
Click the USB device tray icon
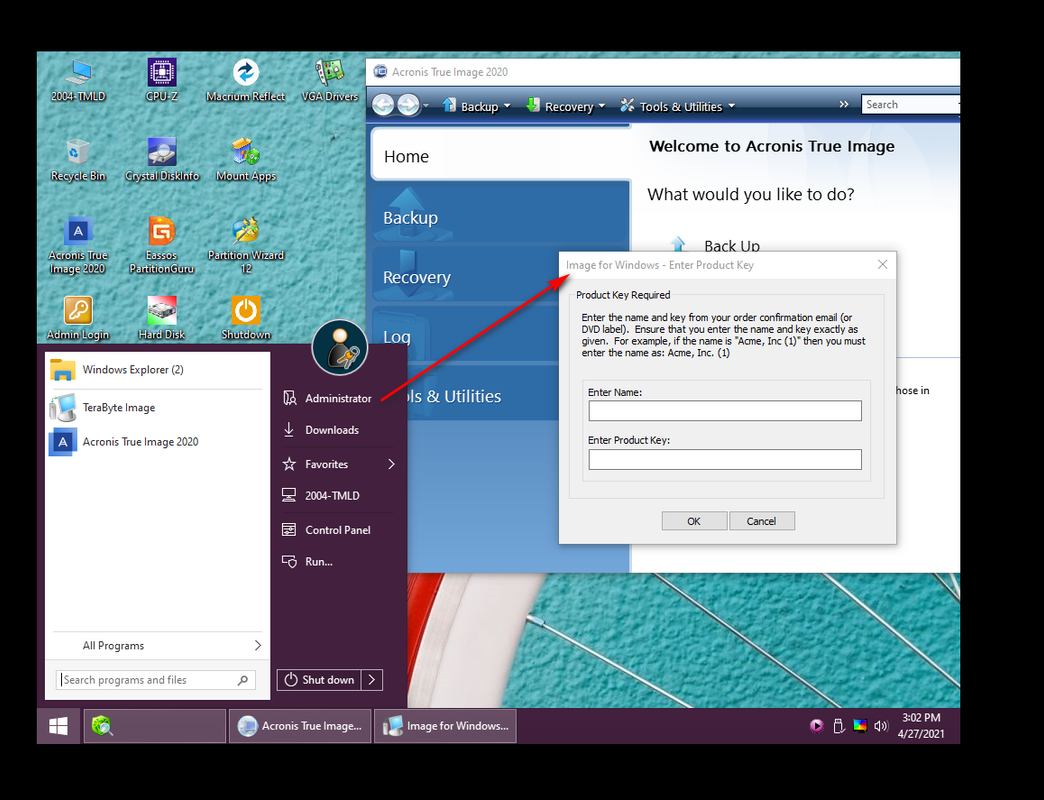(839, 726)
